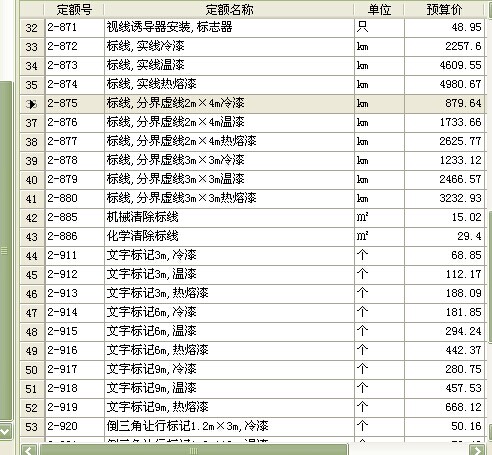Click the horizontal scrollbar left arrow
Screen dimensions: 492x455
(29, 450)
